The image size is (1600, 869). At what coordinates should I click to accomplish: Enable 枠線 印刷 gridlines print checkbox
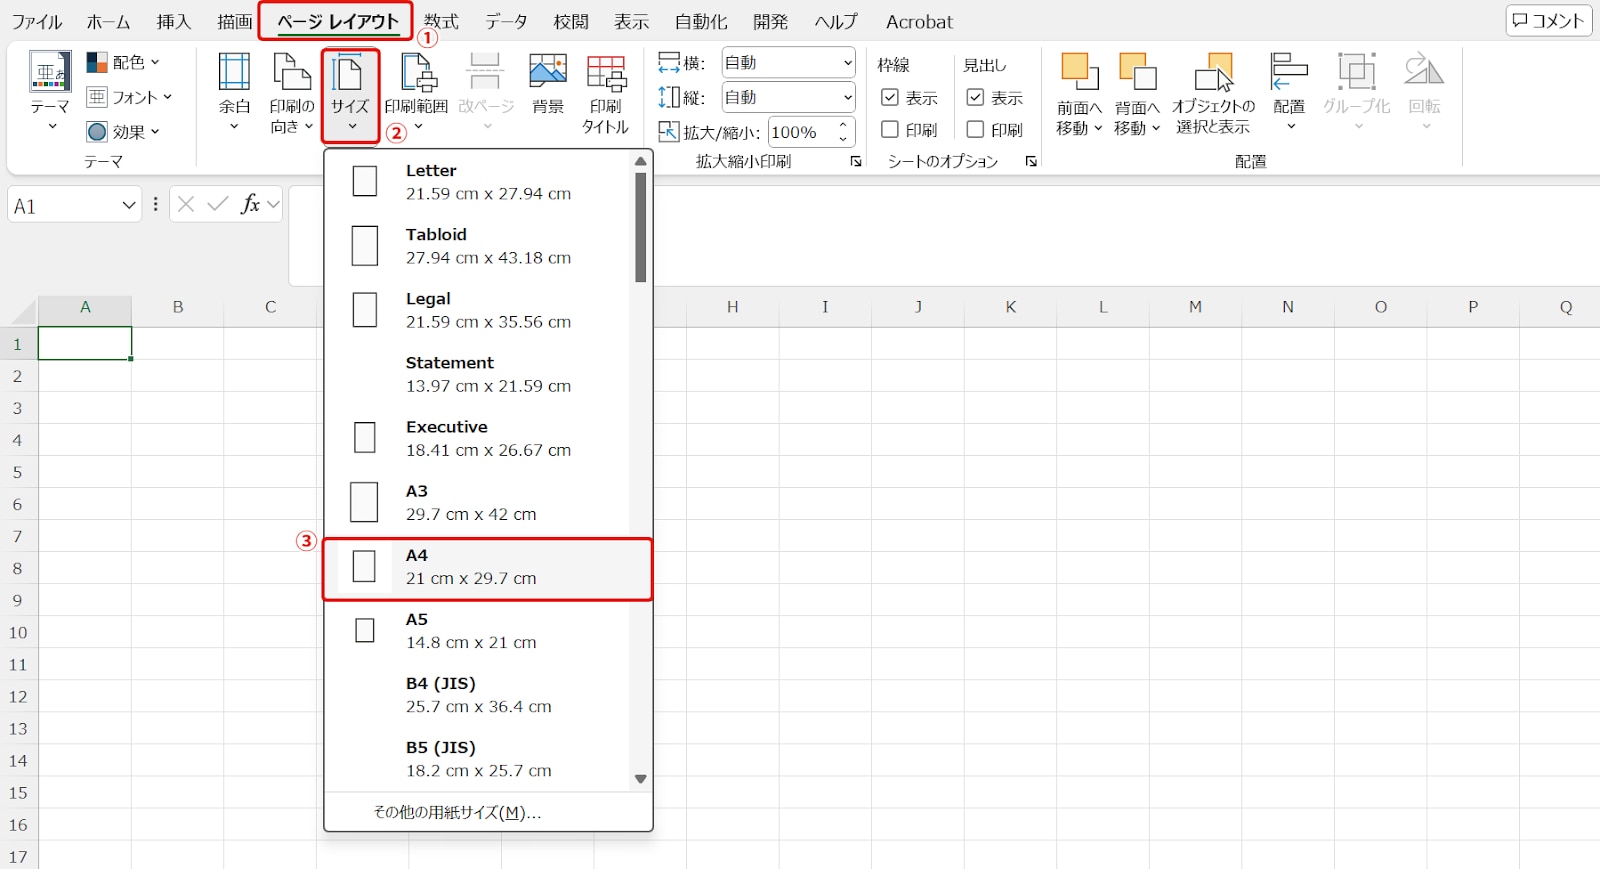tap(890, 130)
